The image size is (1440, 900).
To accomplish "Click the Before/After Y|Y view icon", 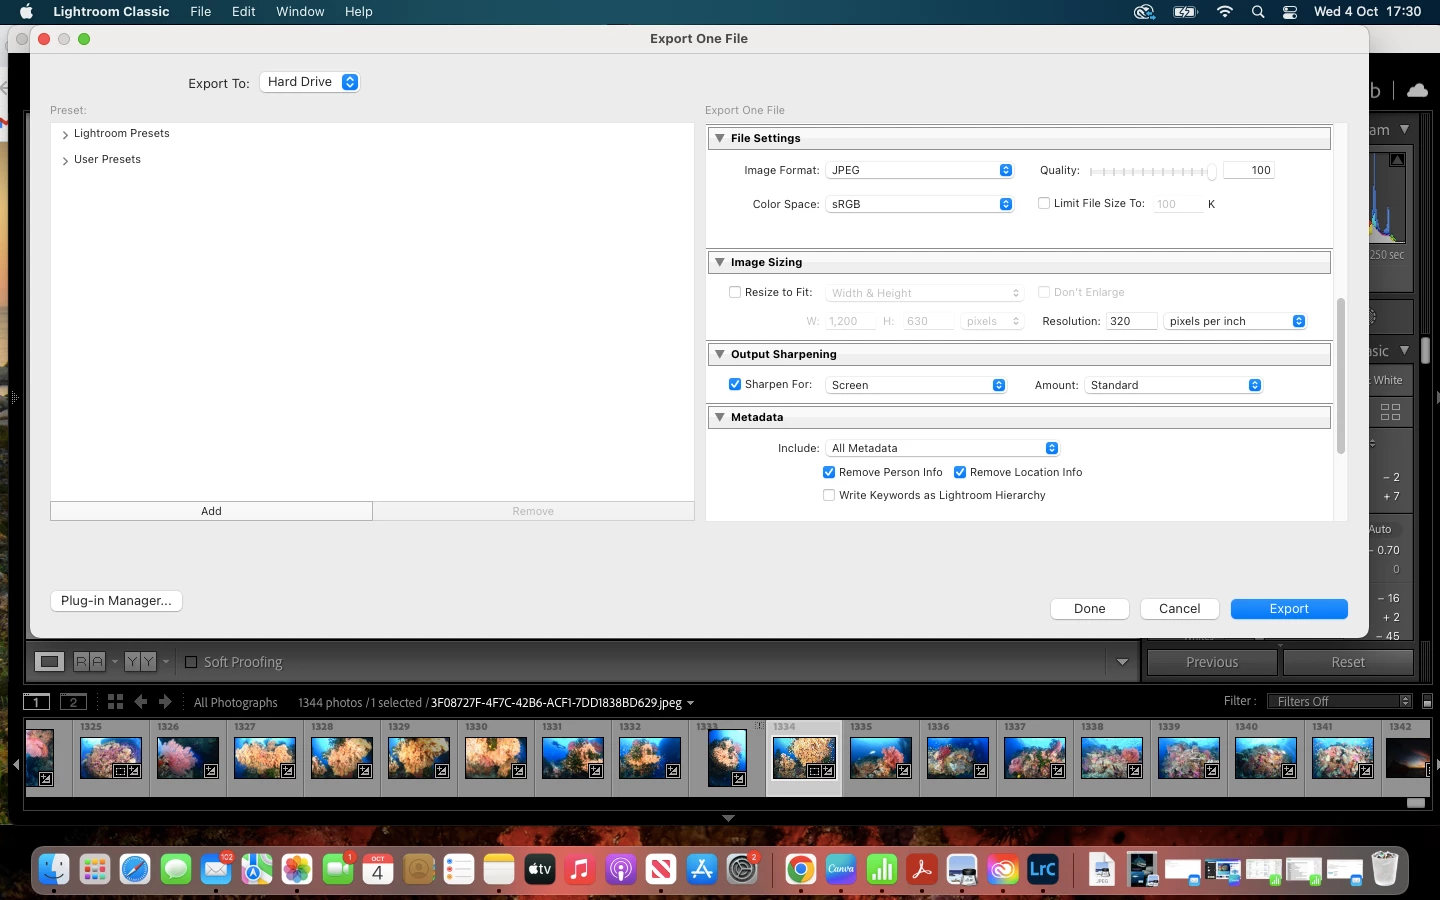I will point(140,662).
